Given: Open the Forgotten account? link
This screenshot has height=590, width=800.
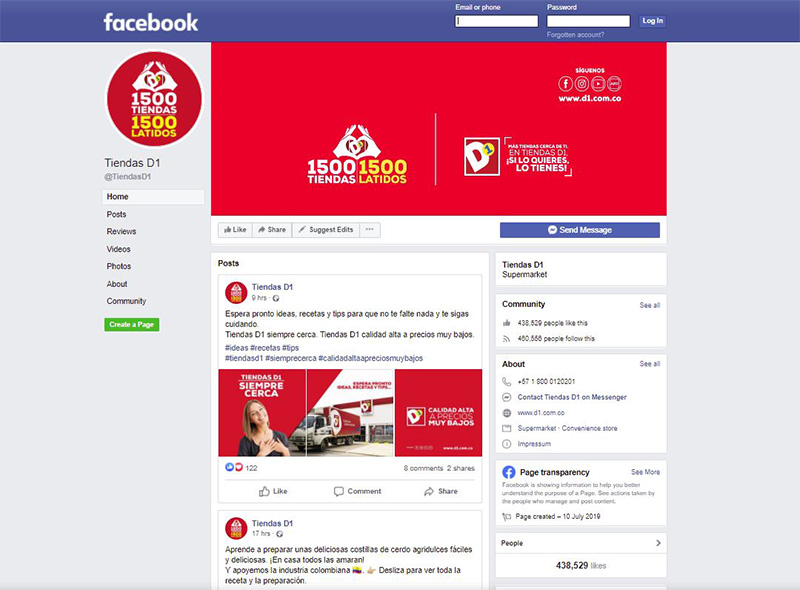Looking at the screenshot, I should click(576, 35).
